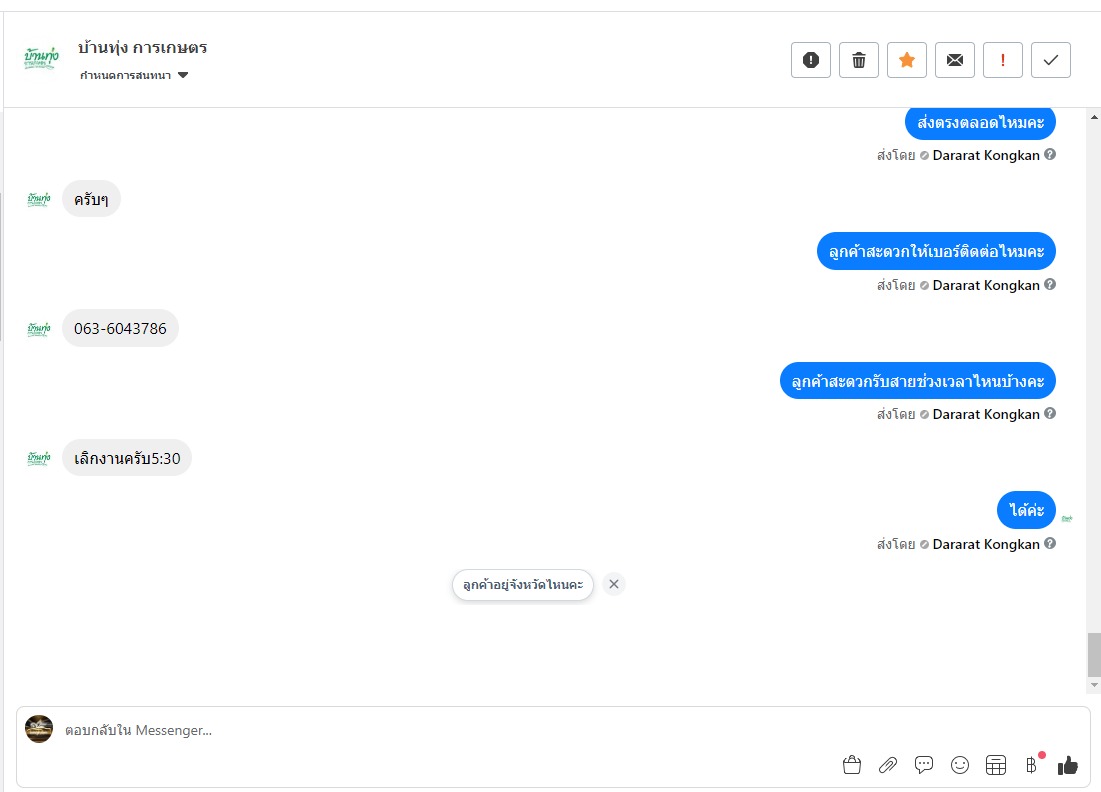Open saved replies speech bubble icon

tap(924, 765)
